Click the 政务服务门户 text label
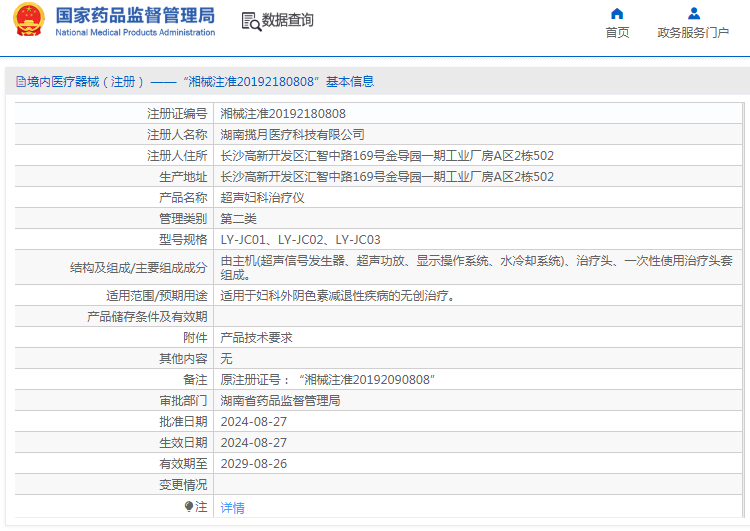Viewport: 750px width, 531px height. pos(693,33)
